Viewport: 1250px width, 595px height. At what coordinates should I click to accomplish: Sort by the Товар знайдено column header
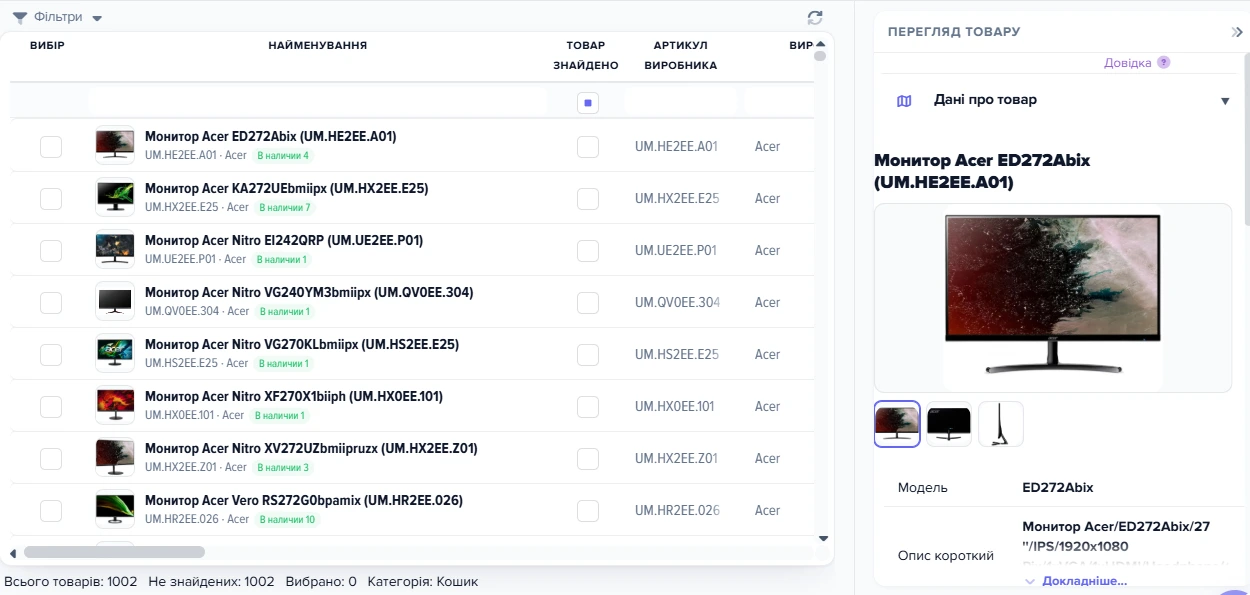coord(586,56)
